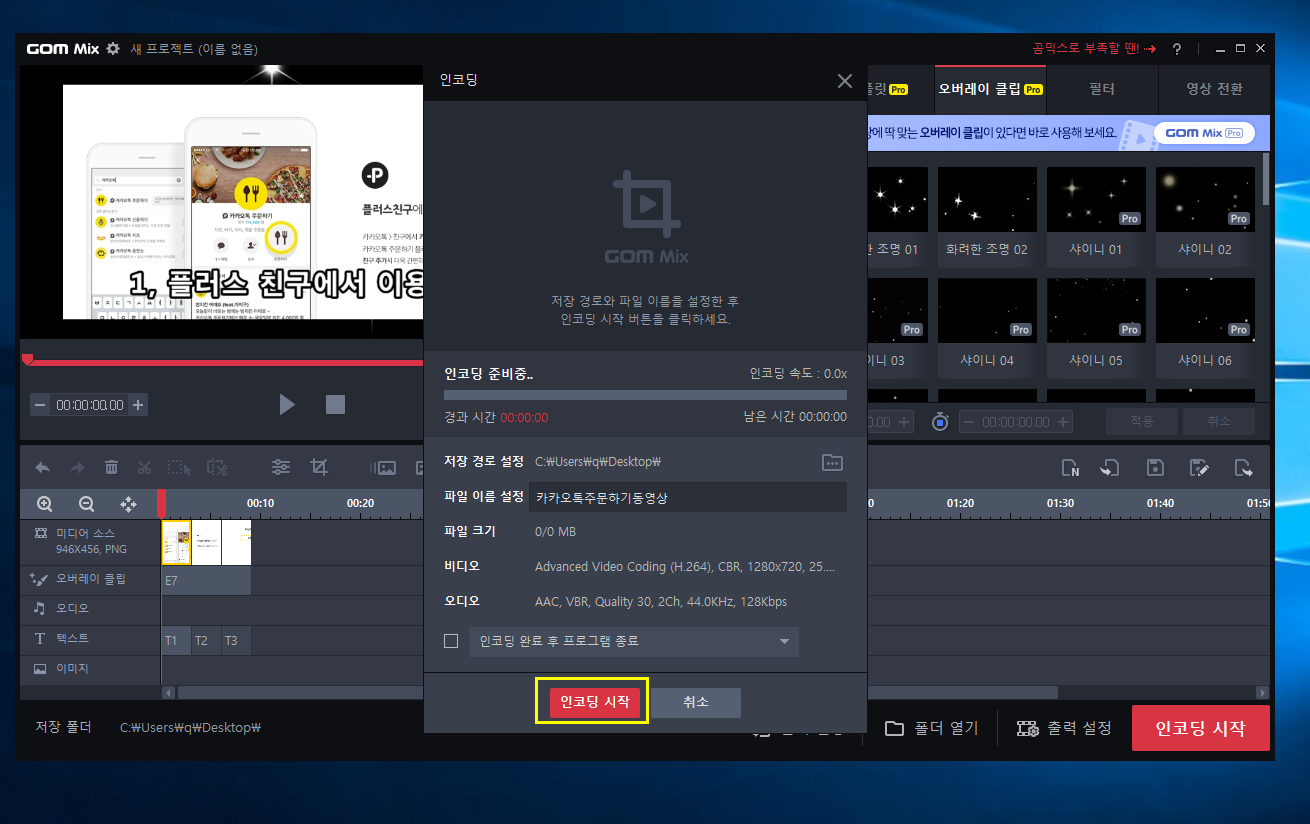
Task: Click the encoding progress bar
Action: coord(645,395)
